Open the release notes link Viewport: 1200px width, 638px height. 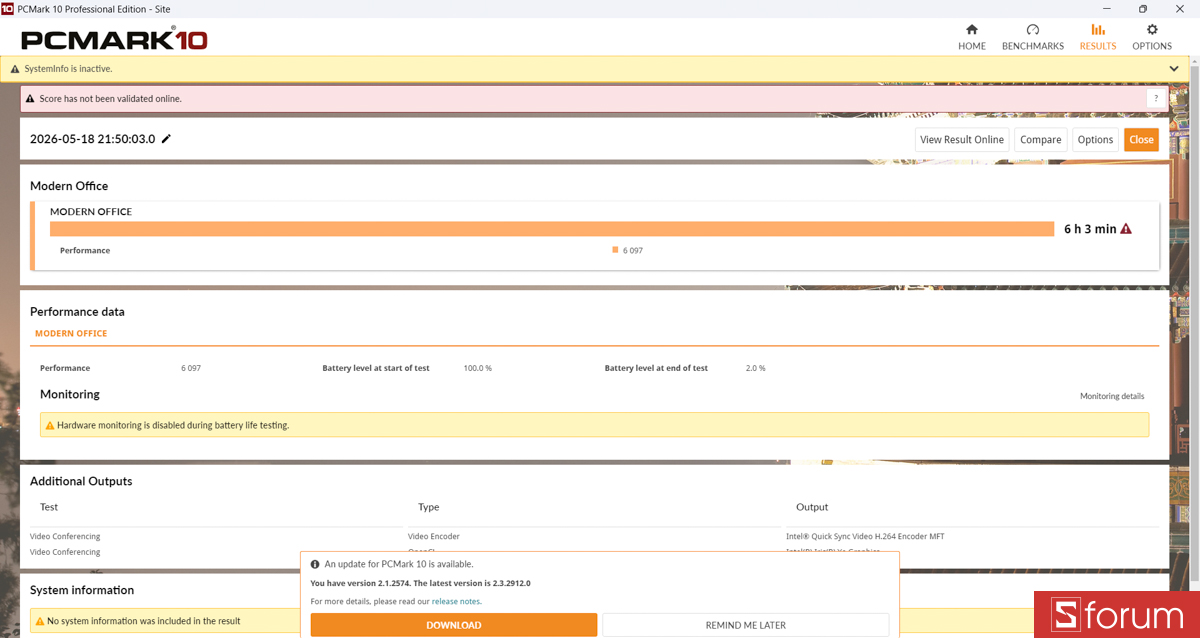point(456,601)
